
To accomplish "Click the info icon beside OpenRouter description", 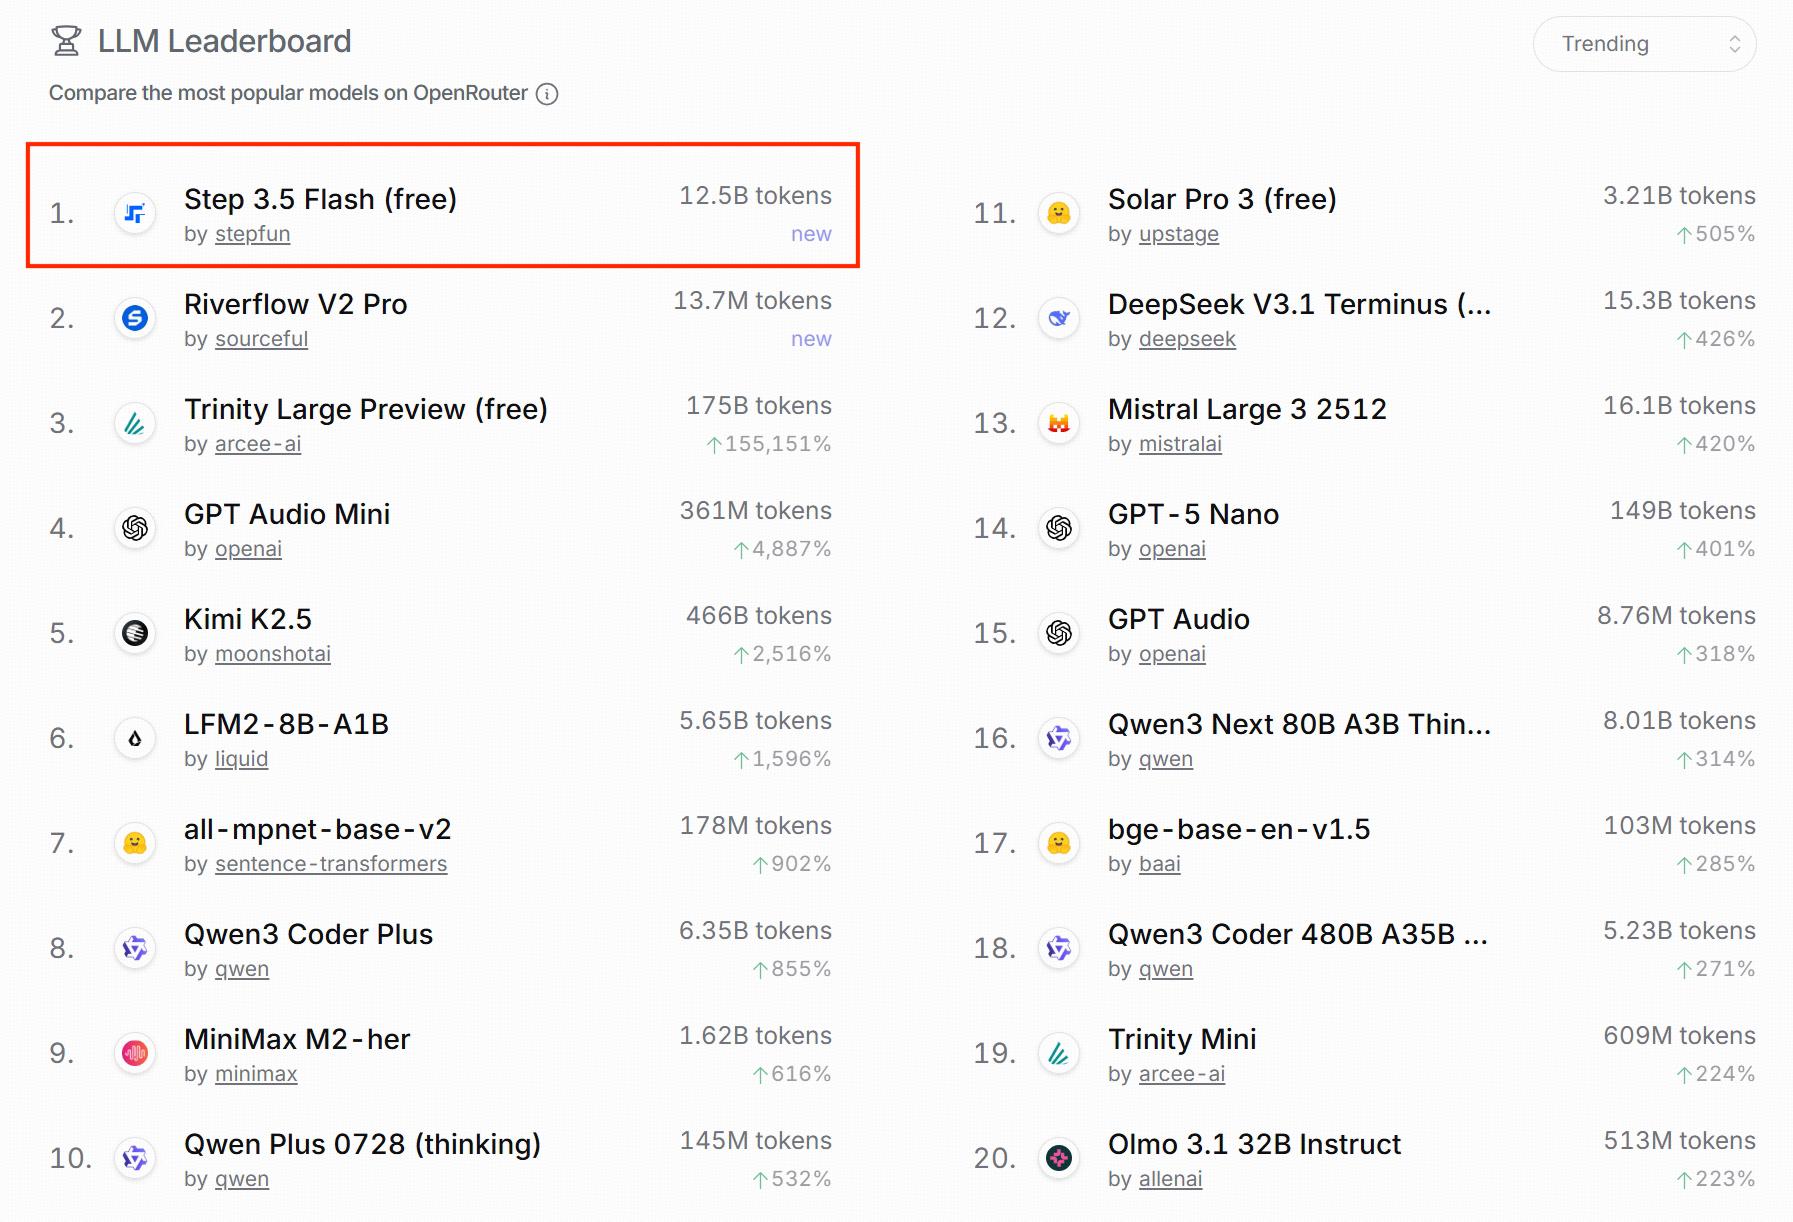I will click(547, 94).
